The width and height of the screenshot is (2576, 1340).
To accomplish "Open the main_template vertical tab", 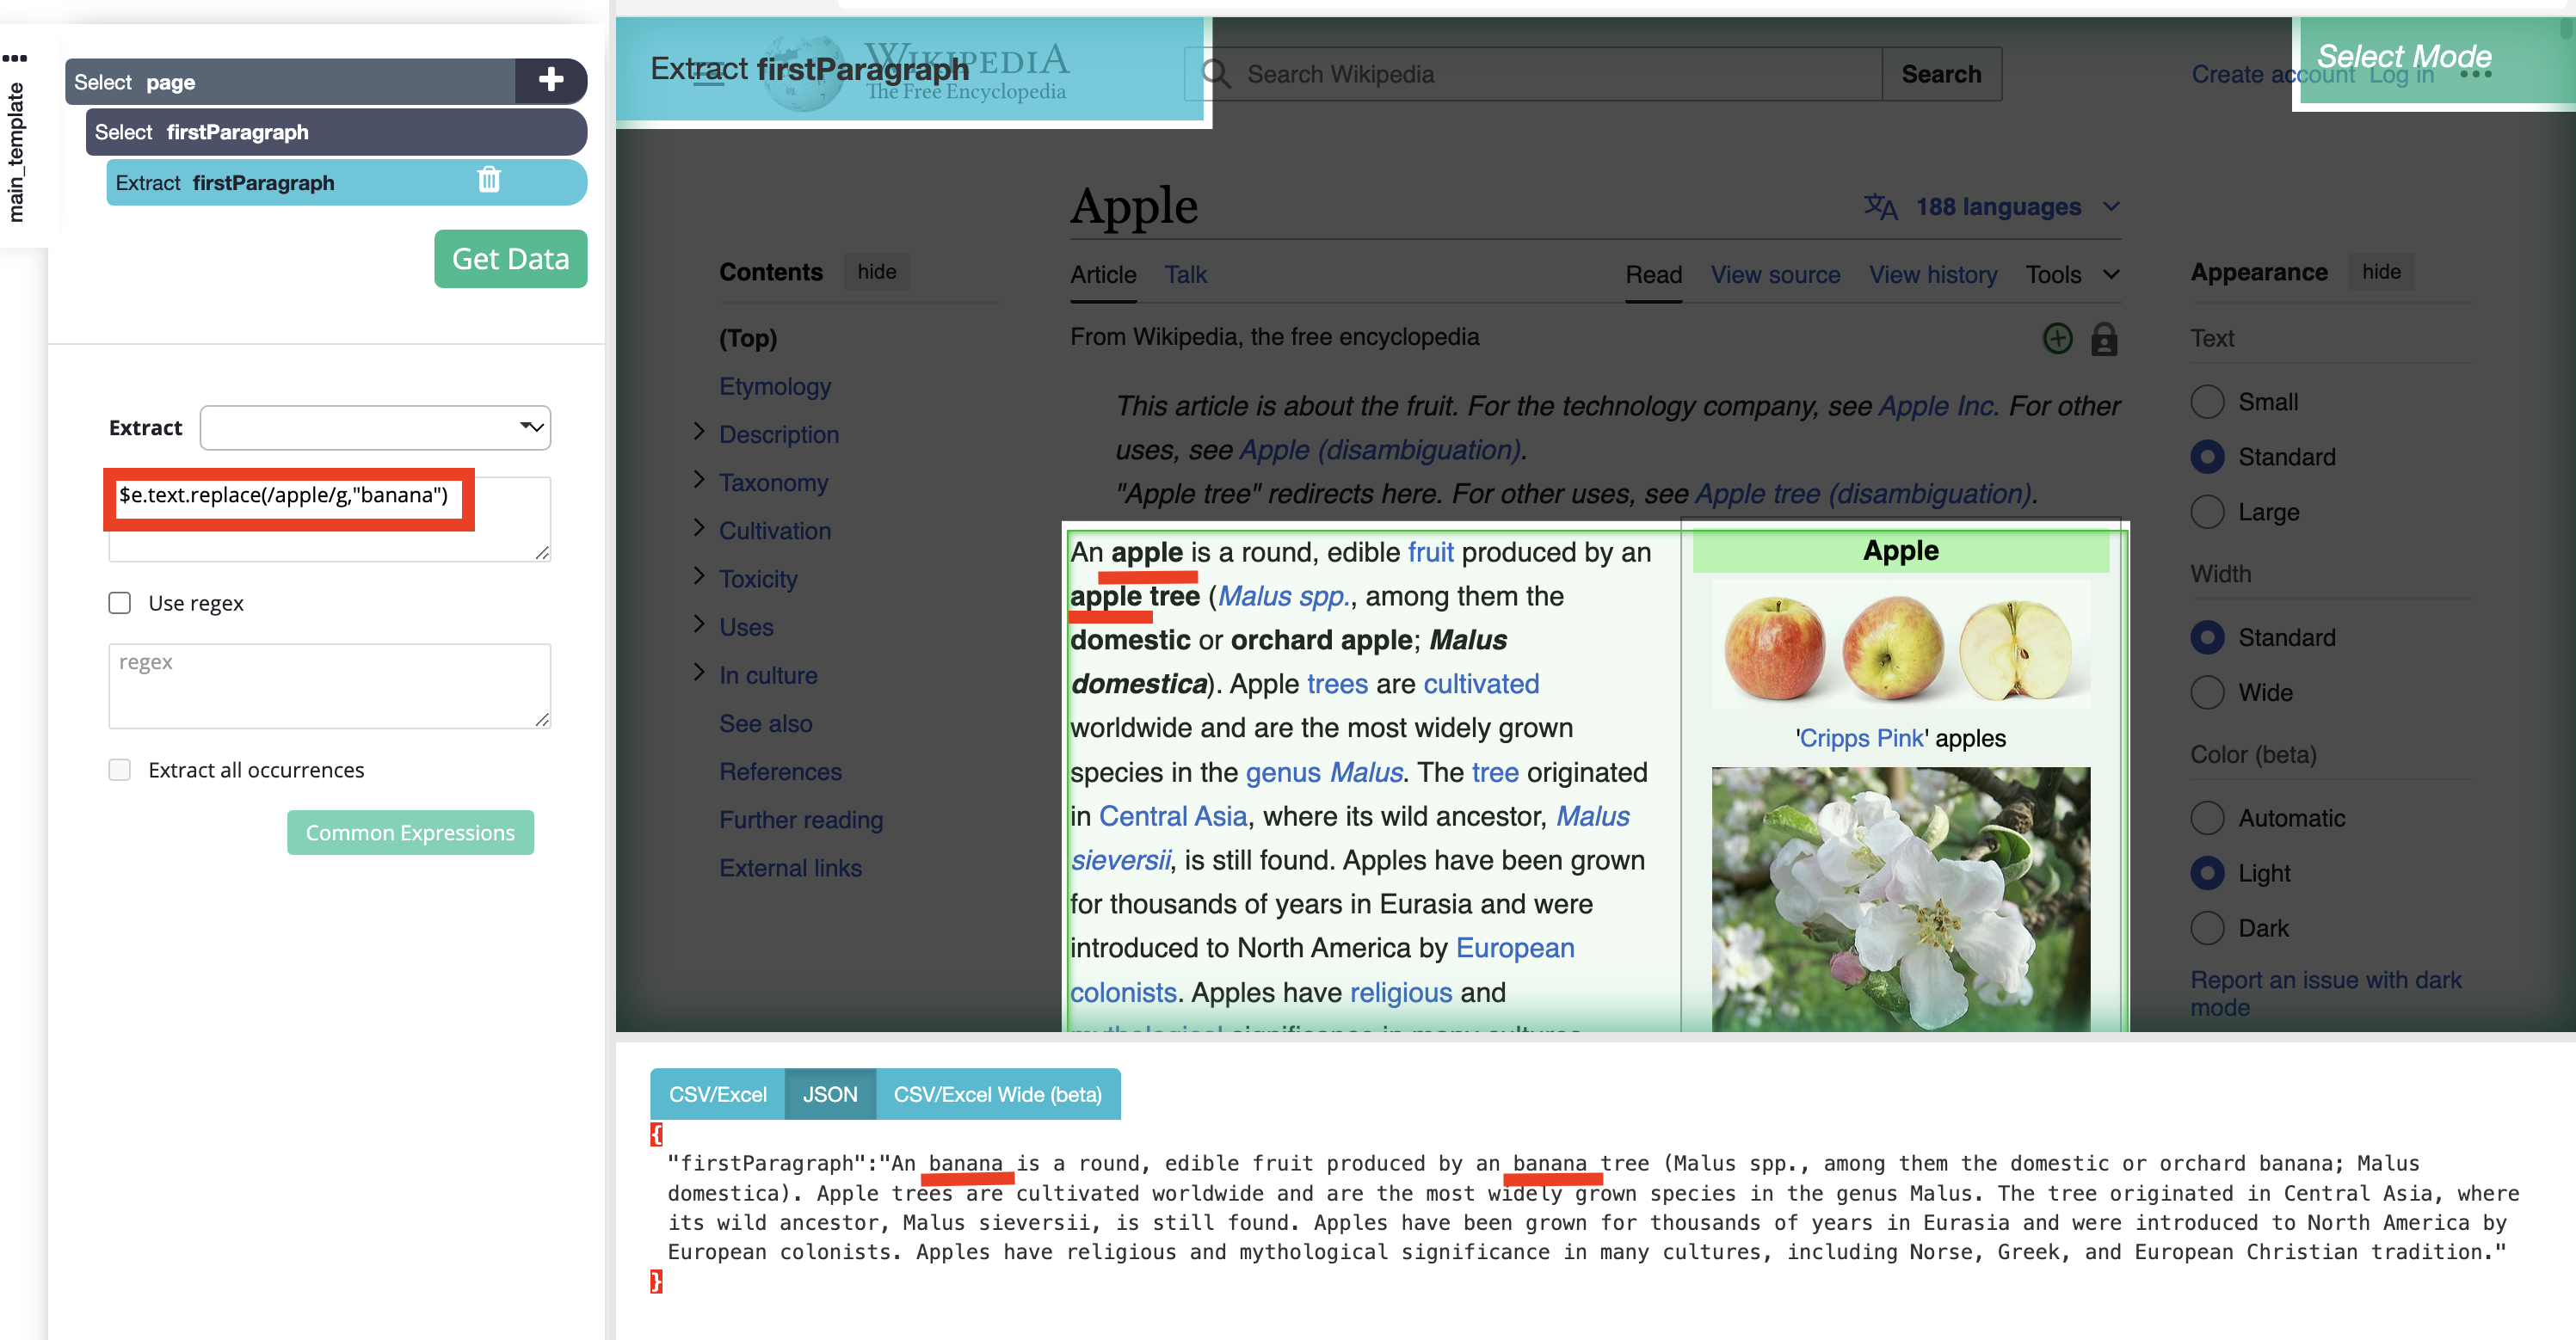I will click(x=16, y=152).
